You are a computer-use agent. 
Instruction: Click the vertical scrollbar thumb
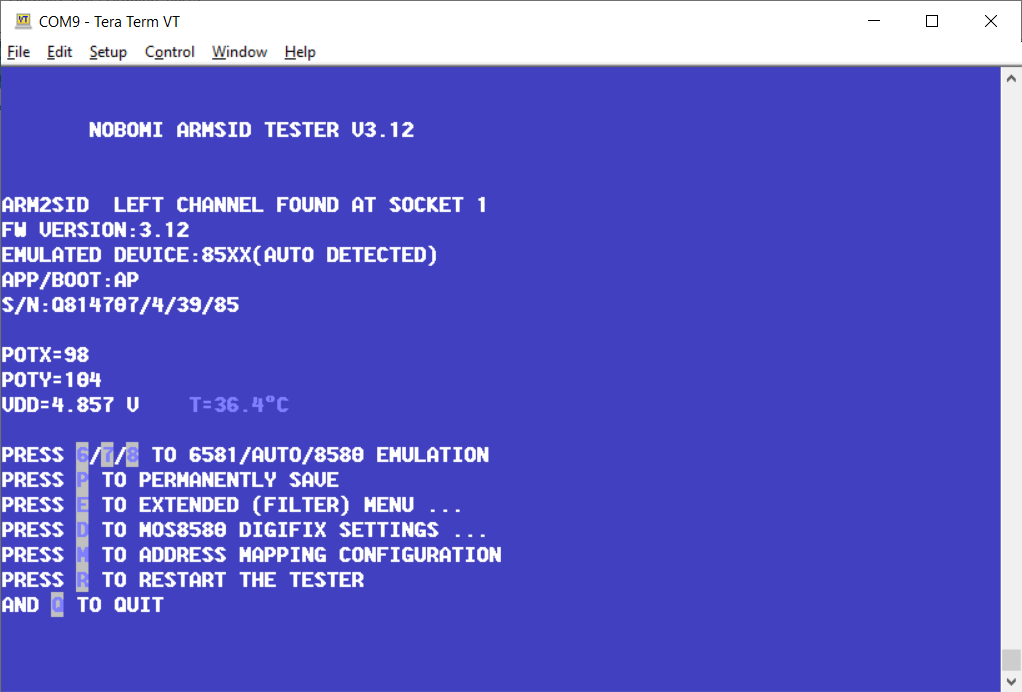[x=1011, y=659]
